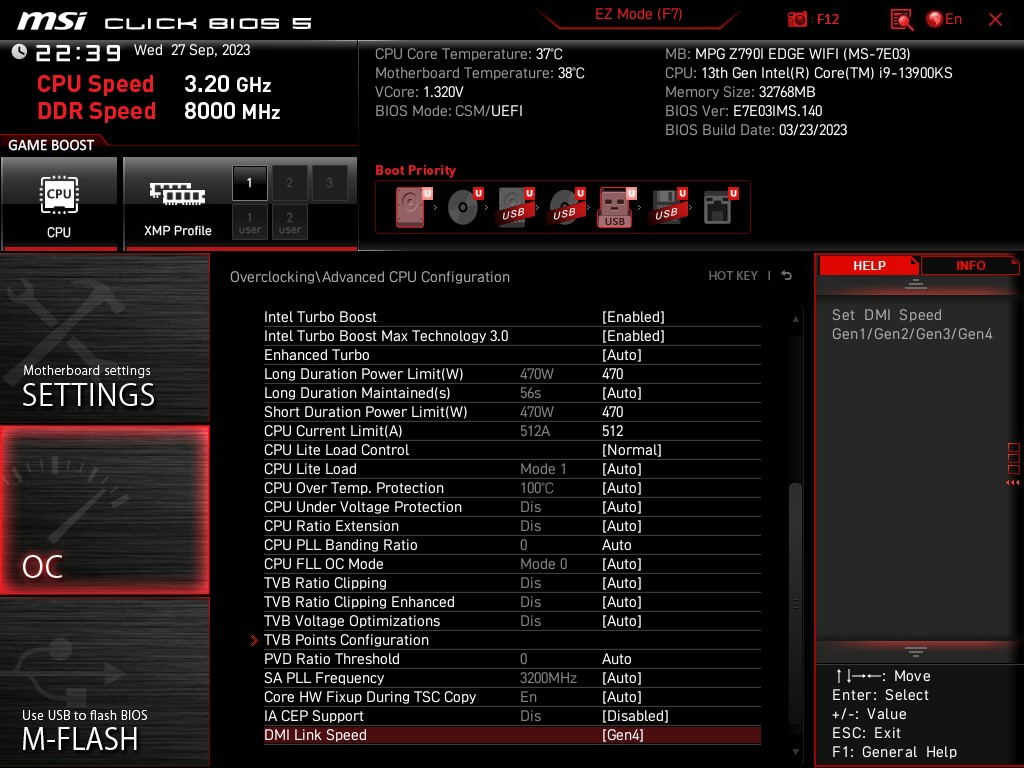Click the MSI logo
1024x768 pixels.
[x=52, y=21]
